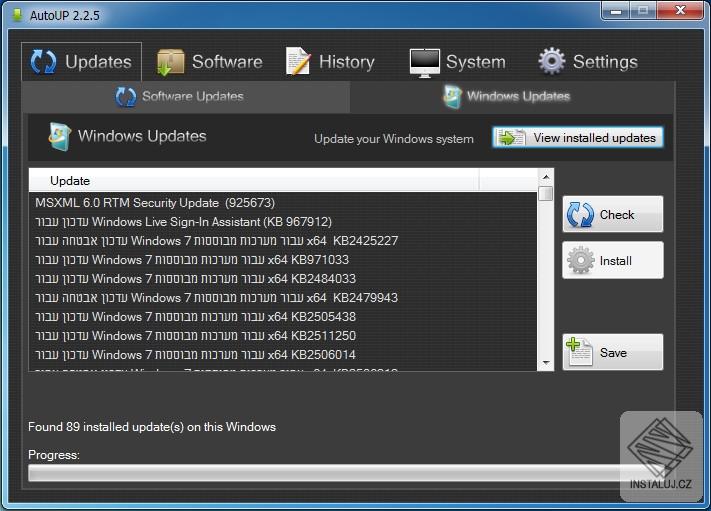Select MSXML 6.0 RTM Security Update row
The image size is (711, 511).
283,203
